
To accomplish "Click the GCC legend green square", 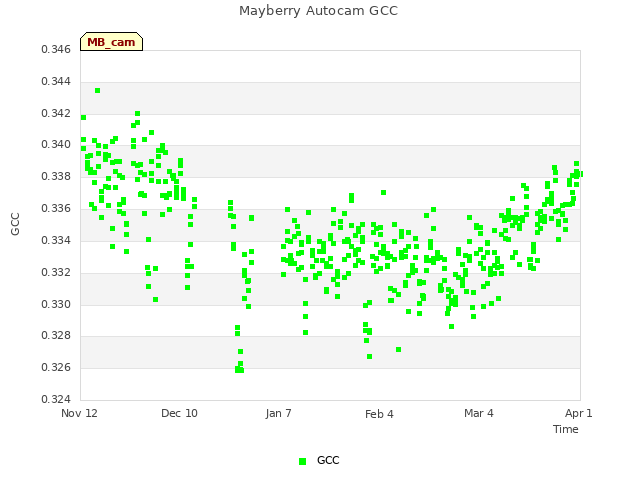I will click(x=302, y=461).
